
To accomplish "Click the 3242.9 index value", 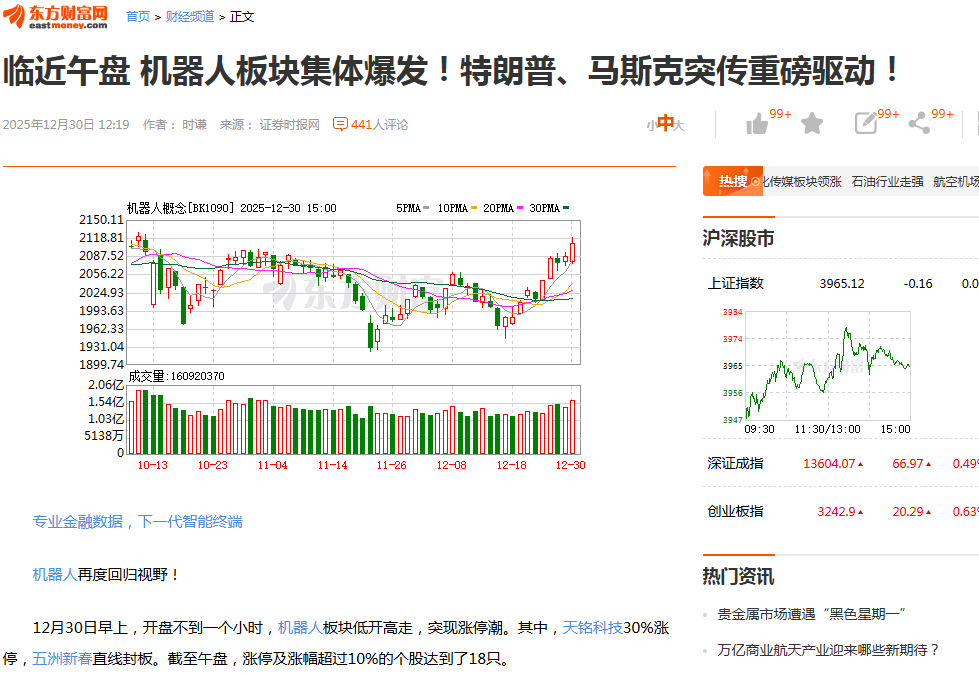I will tap(836, 512).
